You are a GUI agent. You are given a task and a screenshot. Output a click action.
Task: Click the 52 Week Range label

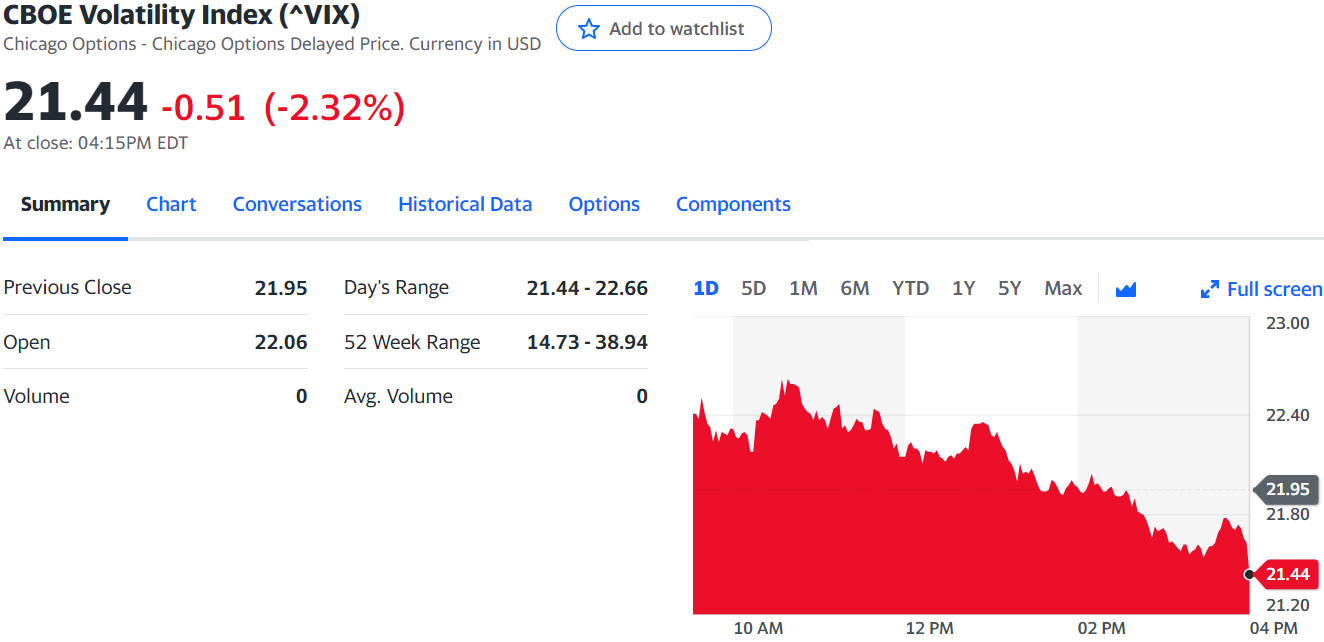coord(412,342)
